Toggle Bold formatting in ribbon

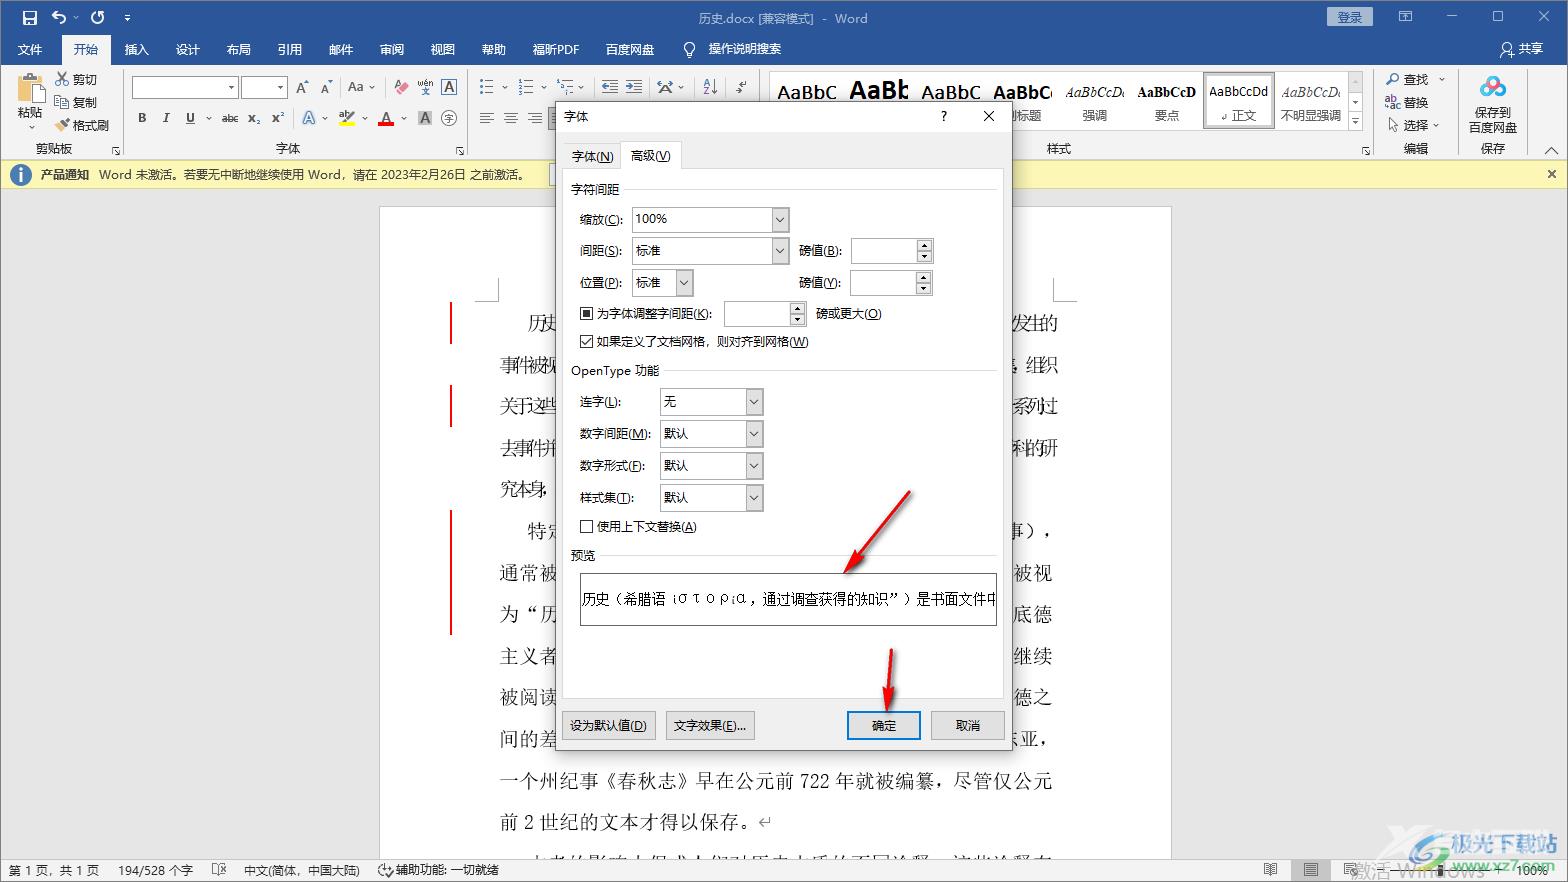142,118
